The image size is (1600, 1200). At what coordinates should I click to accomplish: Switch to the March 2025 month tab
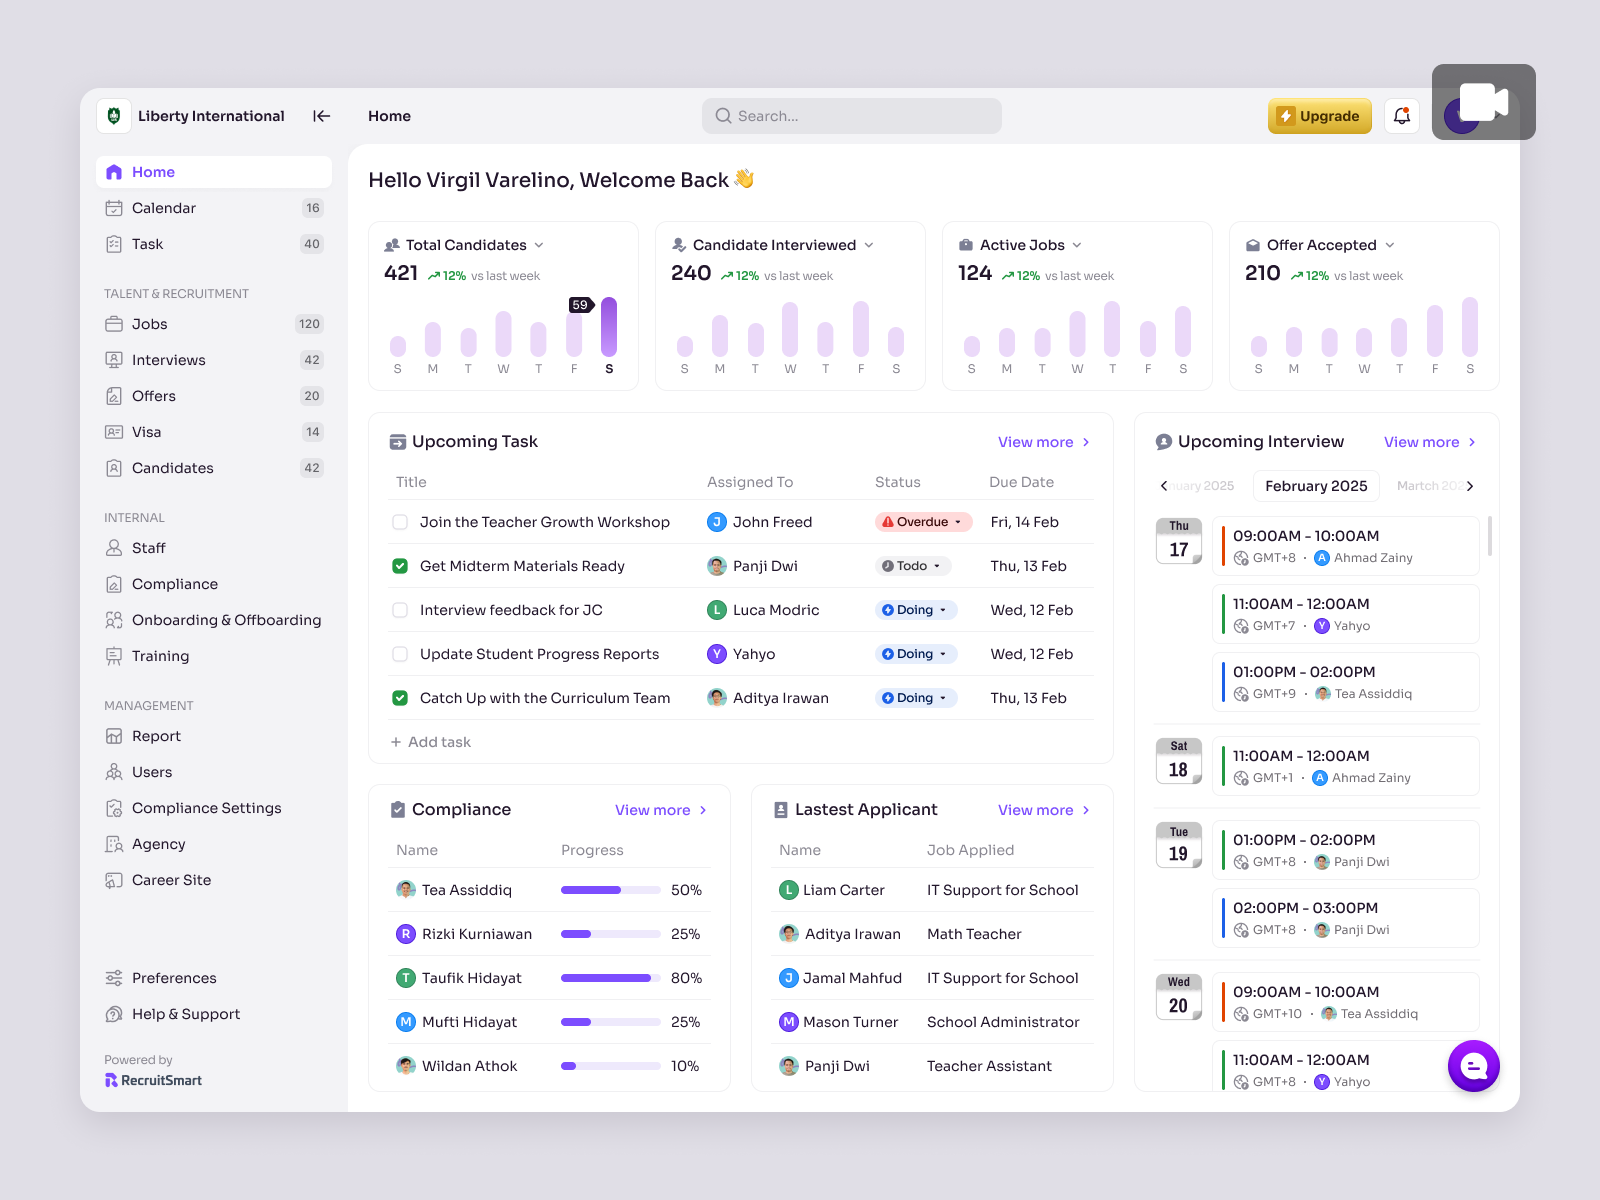tap(1430, 486)
